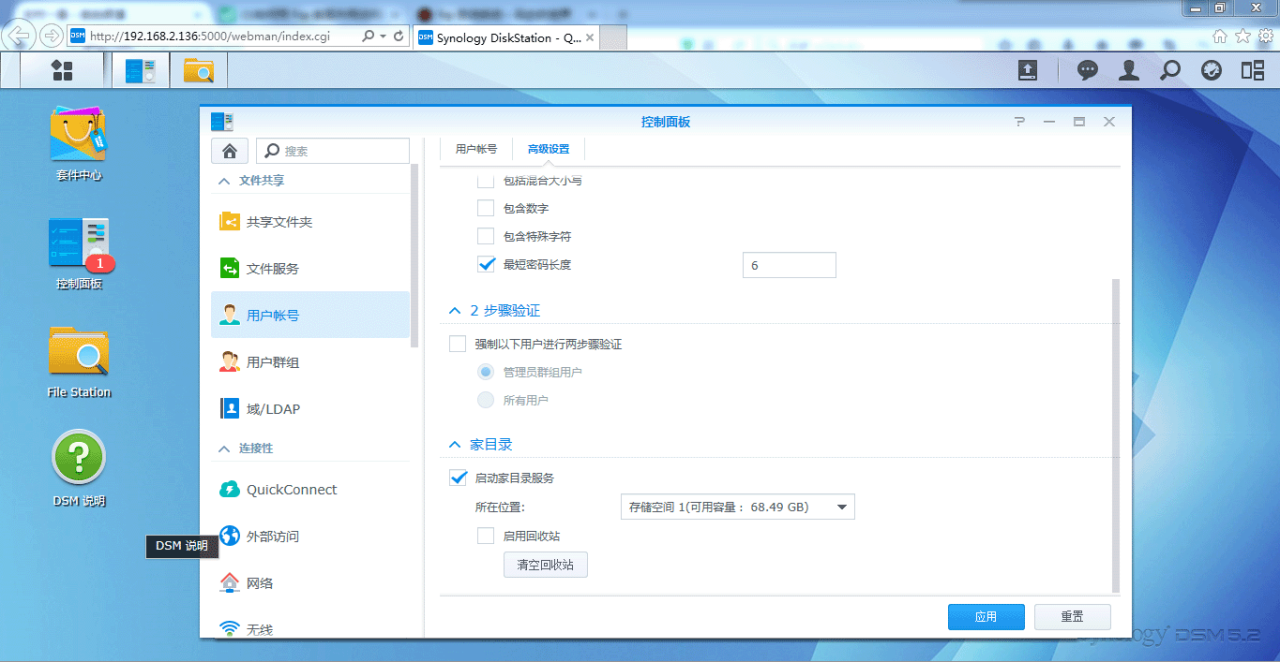Collapse the 家目录 section
The image size is (1280, 662).
(x=456, y=444)
